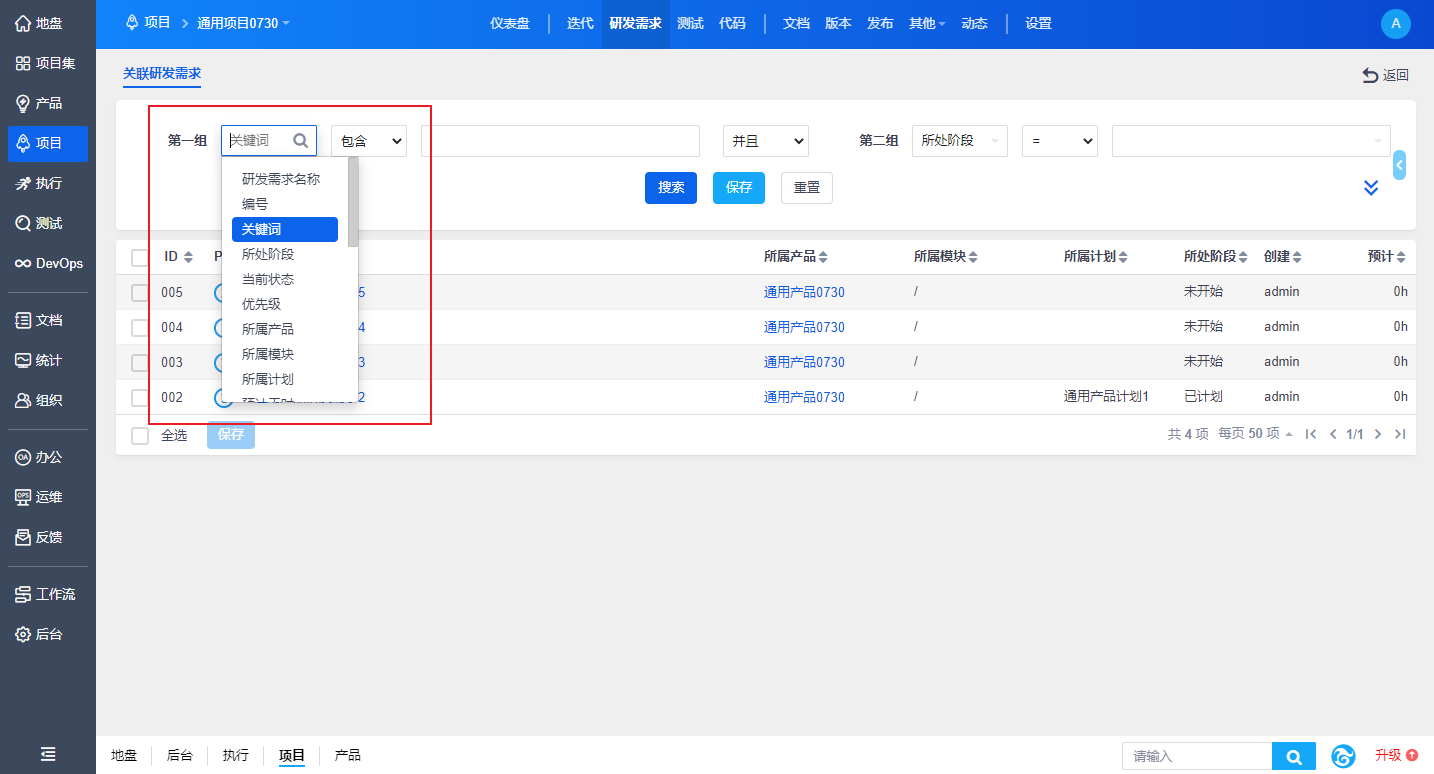
Task: Select 所处阶段 from the dropdown list
Action: 268,254
